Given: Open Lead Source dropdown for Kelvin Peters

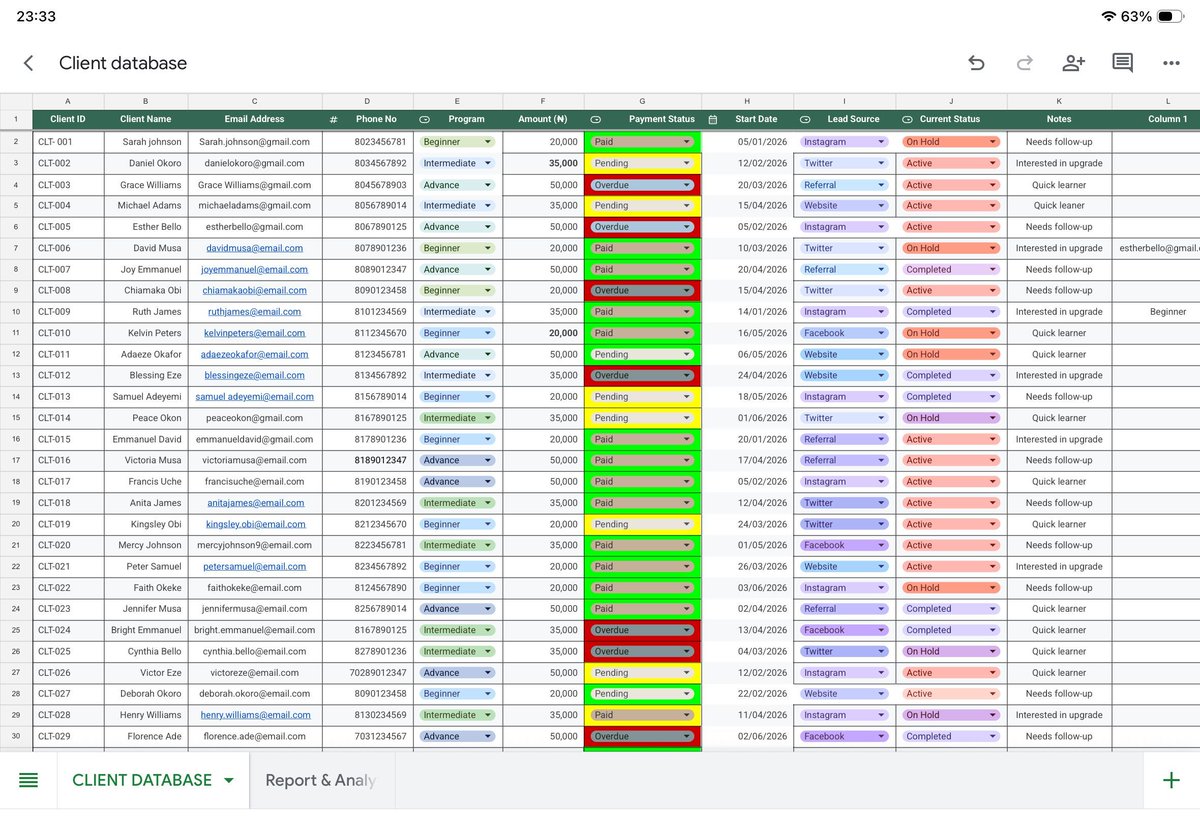Looking at the screenshot, I should pos(881,333).
